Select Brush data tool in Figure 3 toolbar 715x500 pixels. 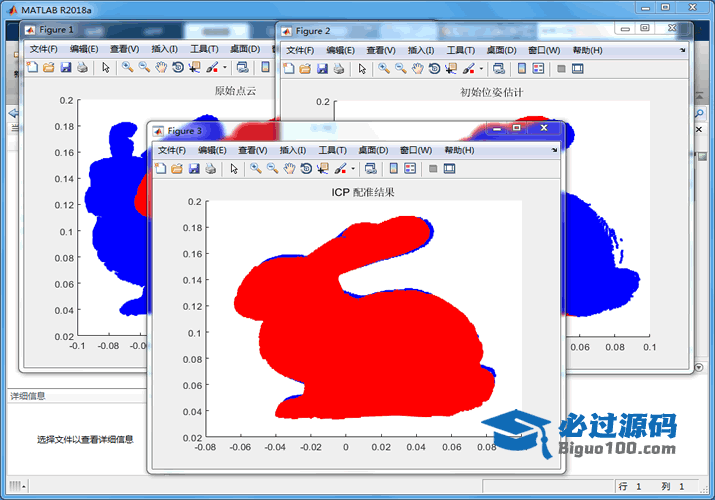click(341, 169)
